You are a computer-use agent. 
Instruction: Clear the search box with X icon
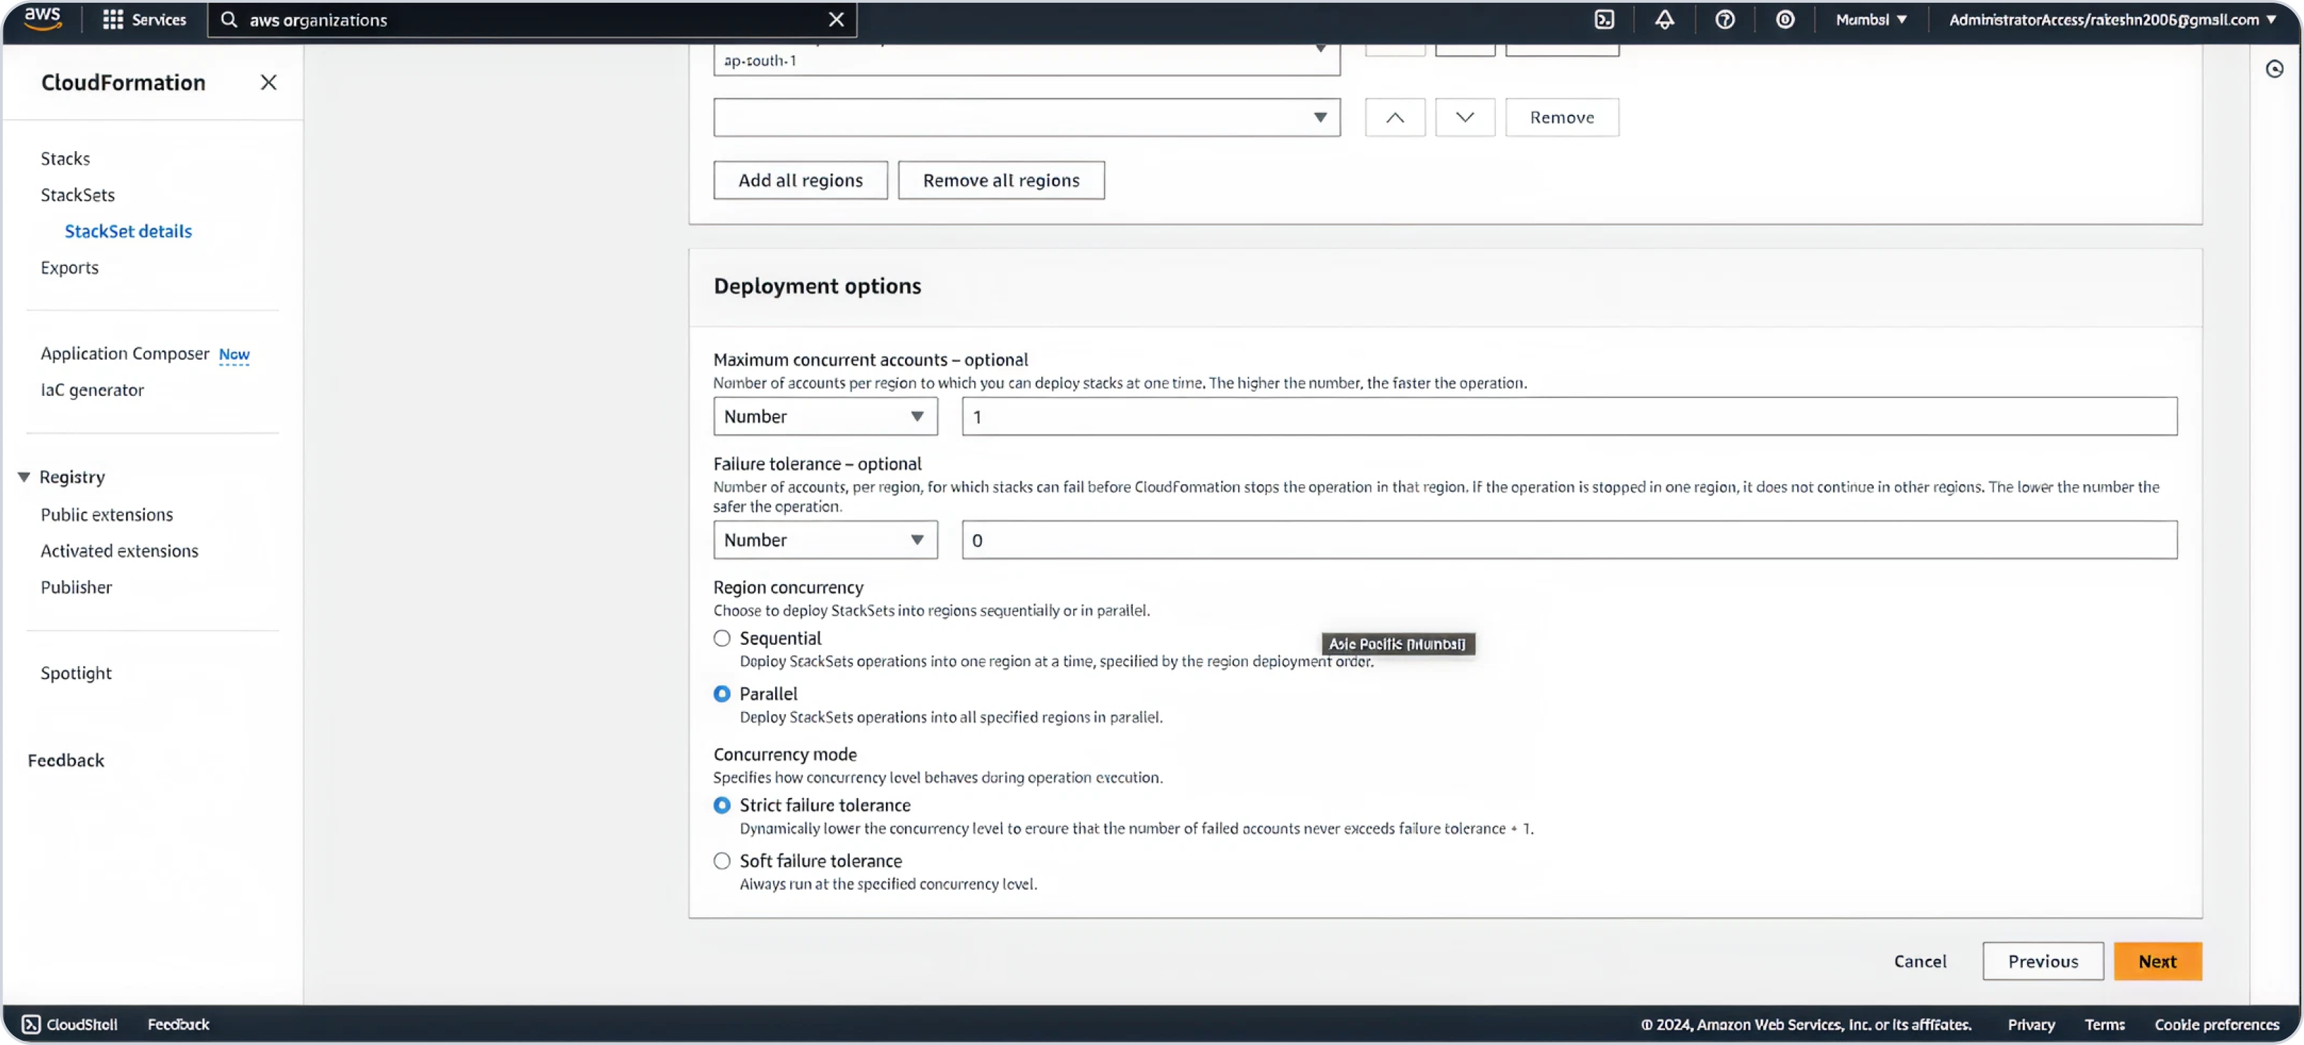coord(836,19)
